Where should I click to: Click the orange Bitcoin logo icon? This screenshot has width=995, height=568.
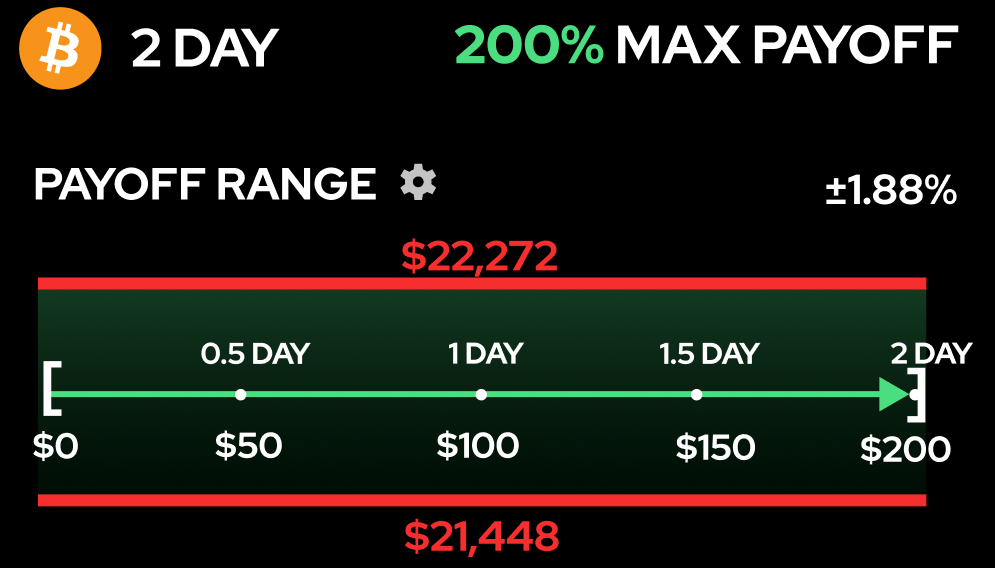[x=61, y=47]
